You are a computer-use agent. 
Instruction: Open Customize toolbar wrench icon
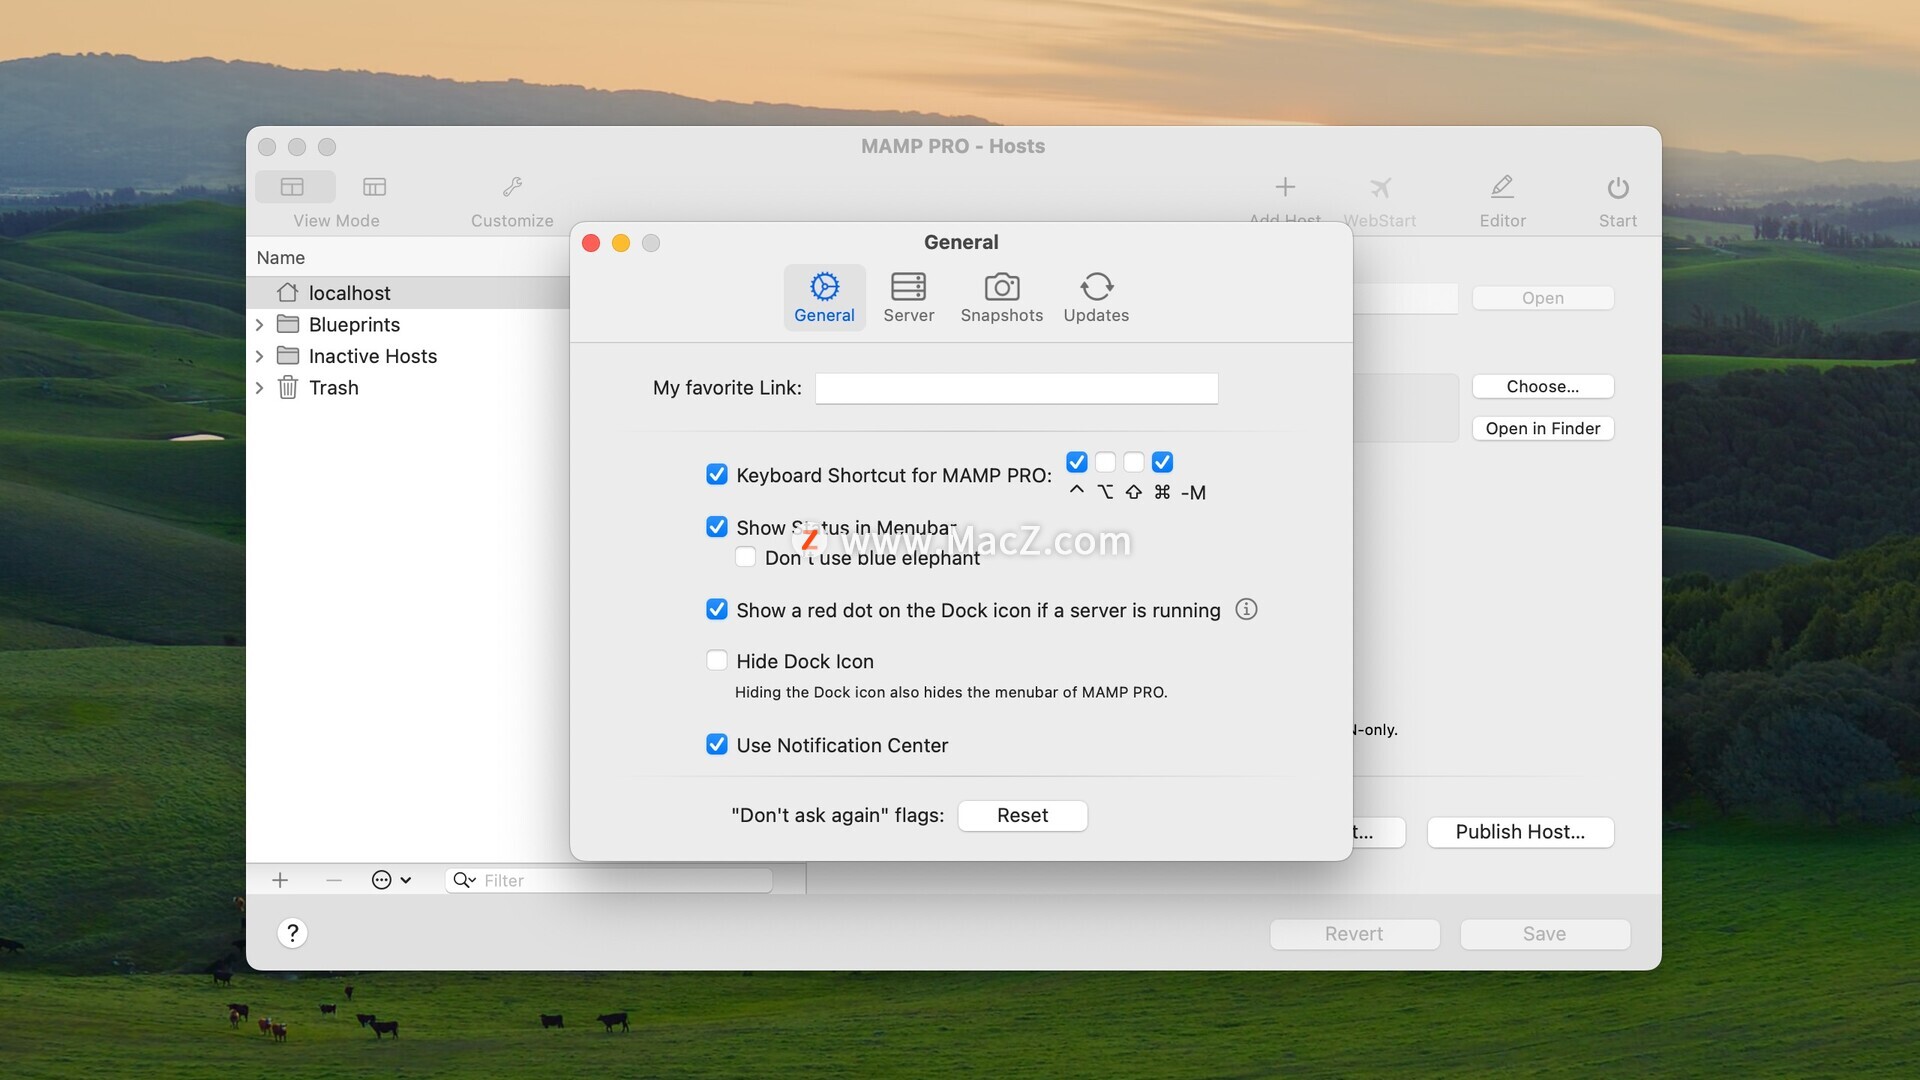pos(512,187)
